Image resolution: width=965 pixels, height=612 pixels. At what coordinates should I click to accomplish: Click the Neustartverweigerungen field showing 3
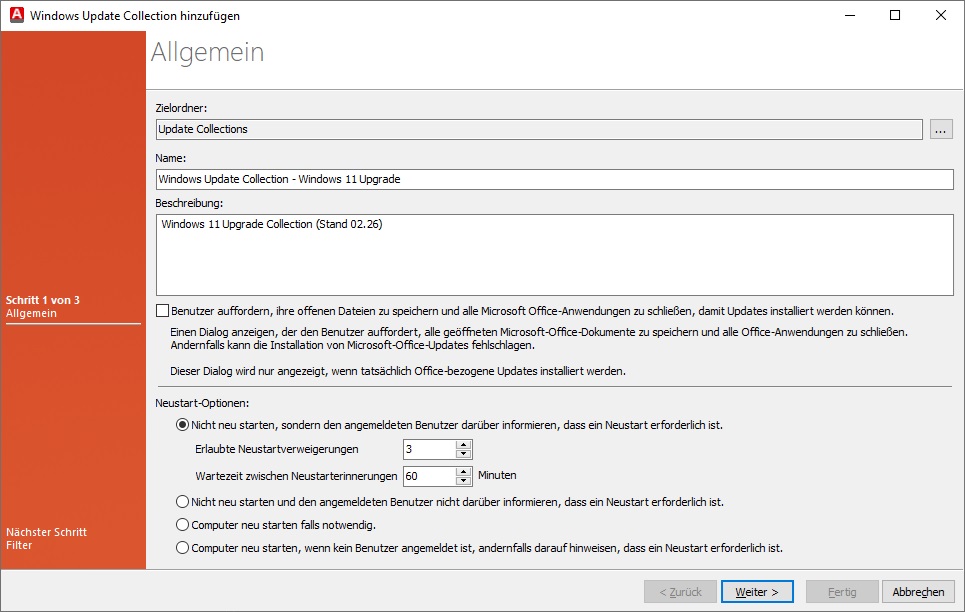(x=430, y=449)
